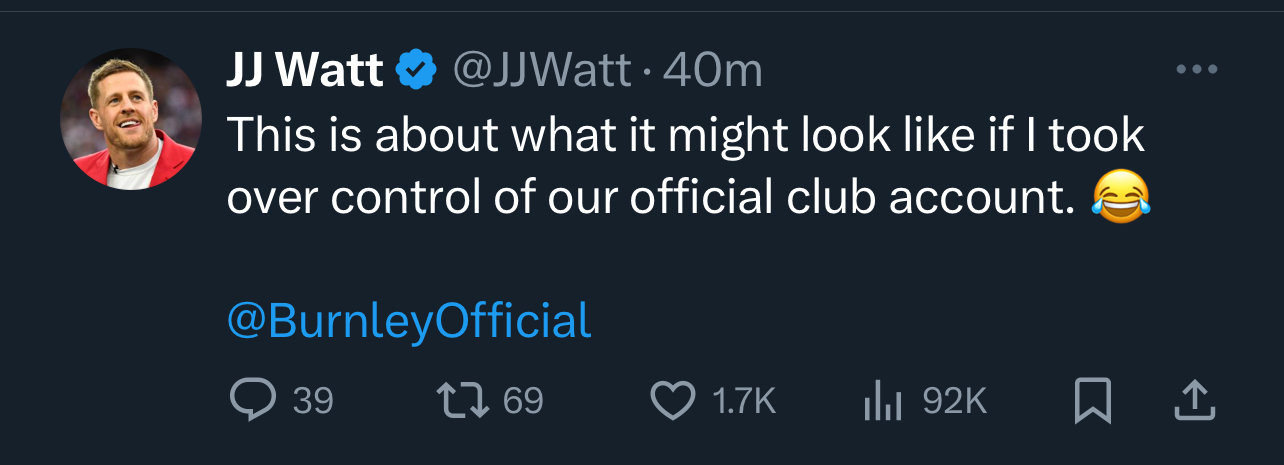Open the three-dot more options menu
The image size is (1284, 465).
(x=1197, y=70)
